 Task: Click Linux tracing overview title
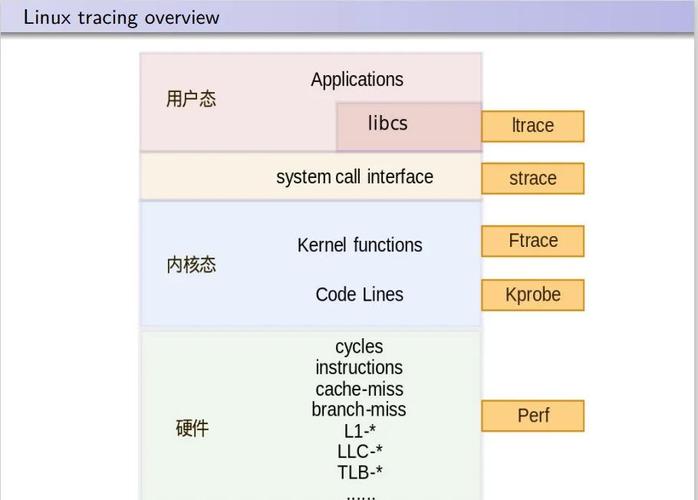121,17
